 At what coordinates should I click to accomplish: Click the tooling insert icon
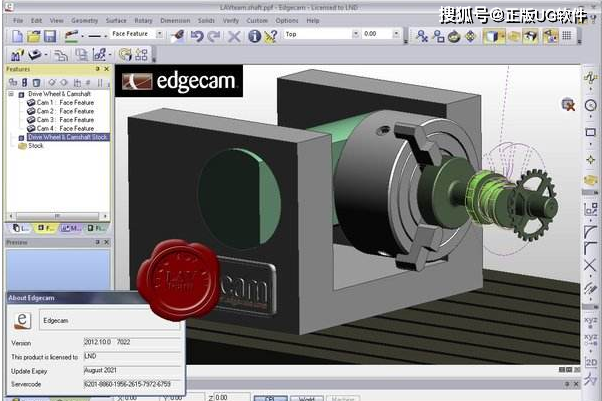click(35, 55)
